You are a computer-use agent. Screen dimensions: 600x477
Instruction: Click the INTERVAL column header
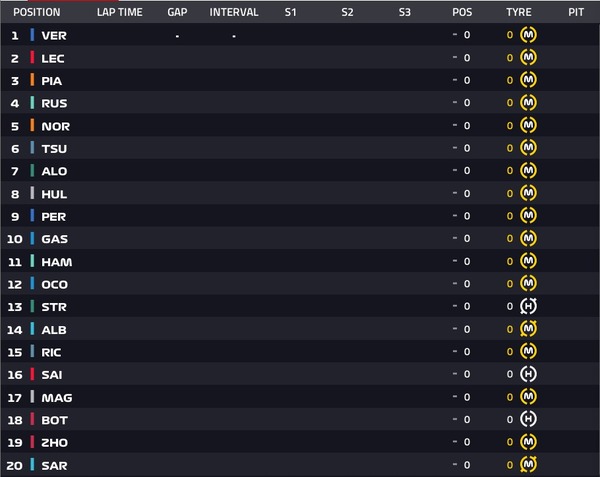tap(234, 12)
